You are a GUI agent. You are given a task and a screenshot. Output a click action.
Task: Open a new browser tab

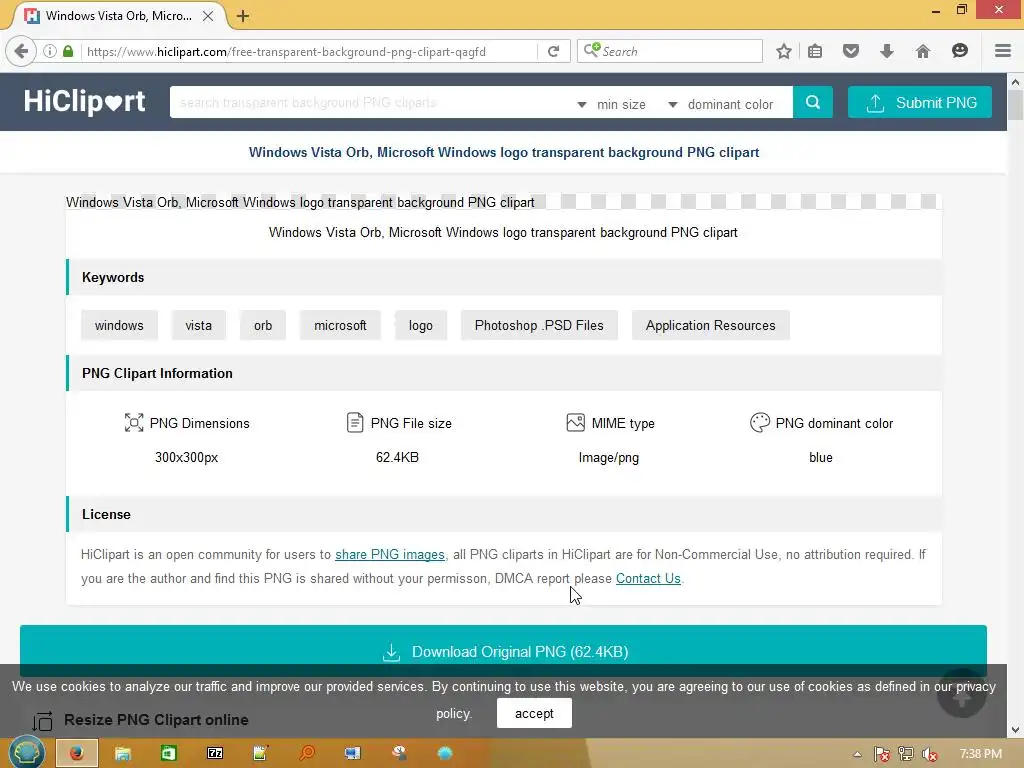pos(243,16)
